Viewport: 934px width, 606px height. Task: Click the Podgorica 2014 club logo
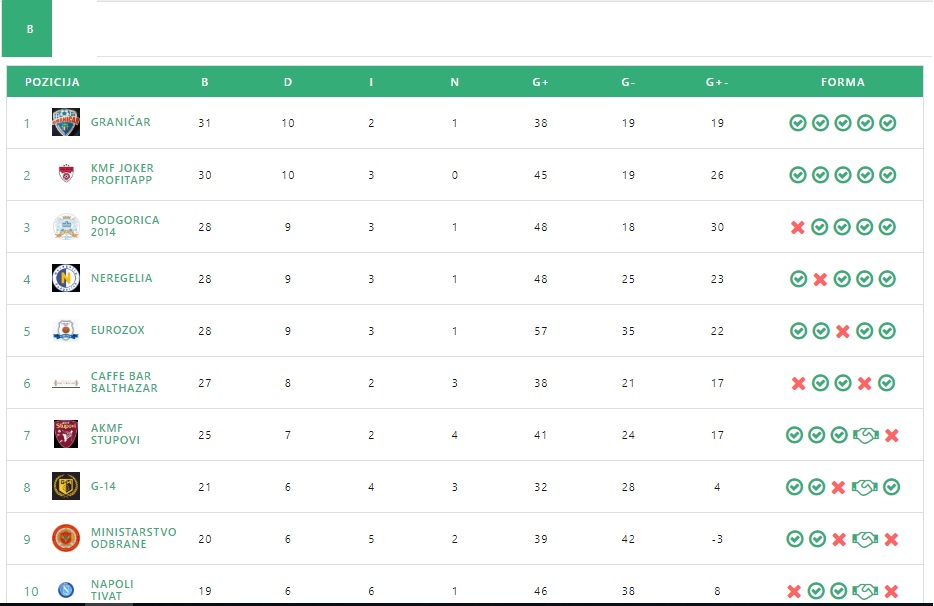coord(66,226)
